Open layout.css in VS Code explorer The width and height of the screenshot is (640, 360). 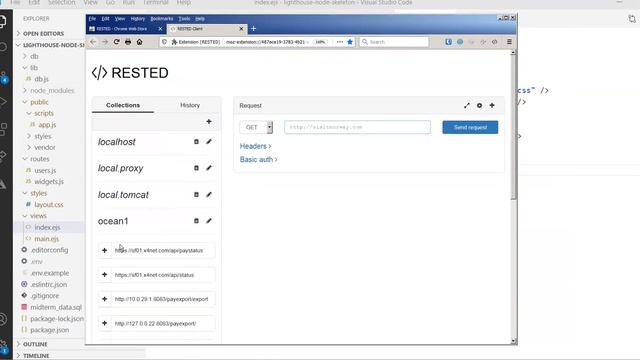[x=49, y=204]
